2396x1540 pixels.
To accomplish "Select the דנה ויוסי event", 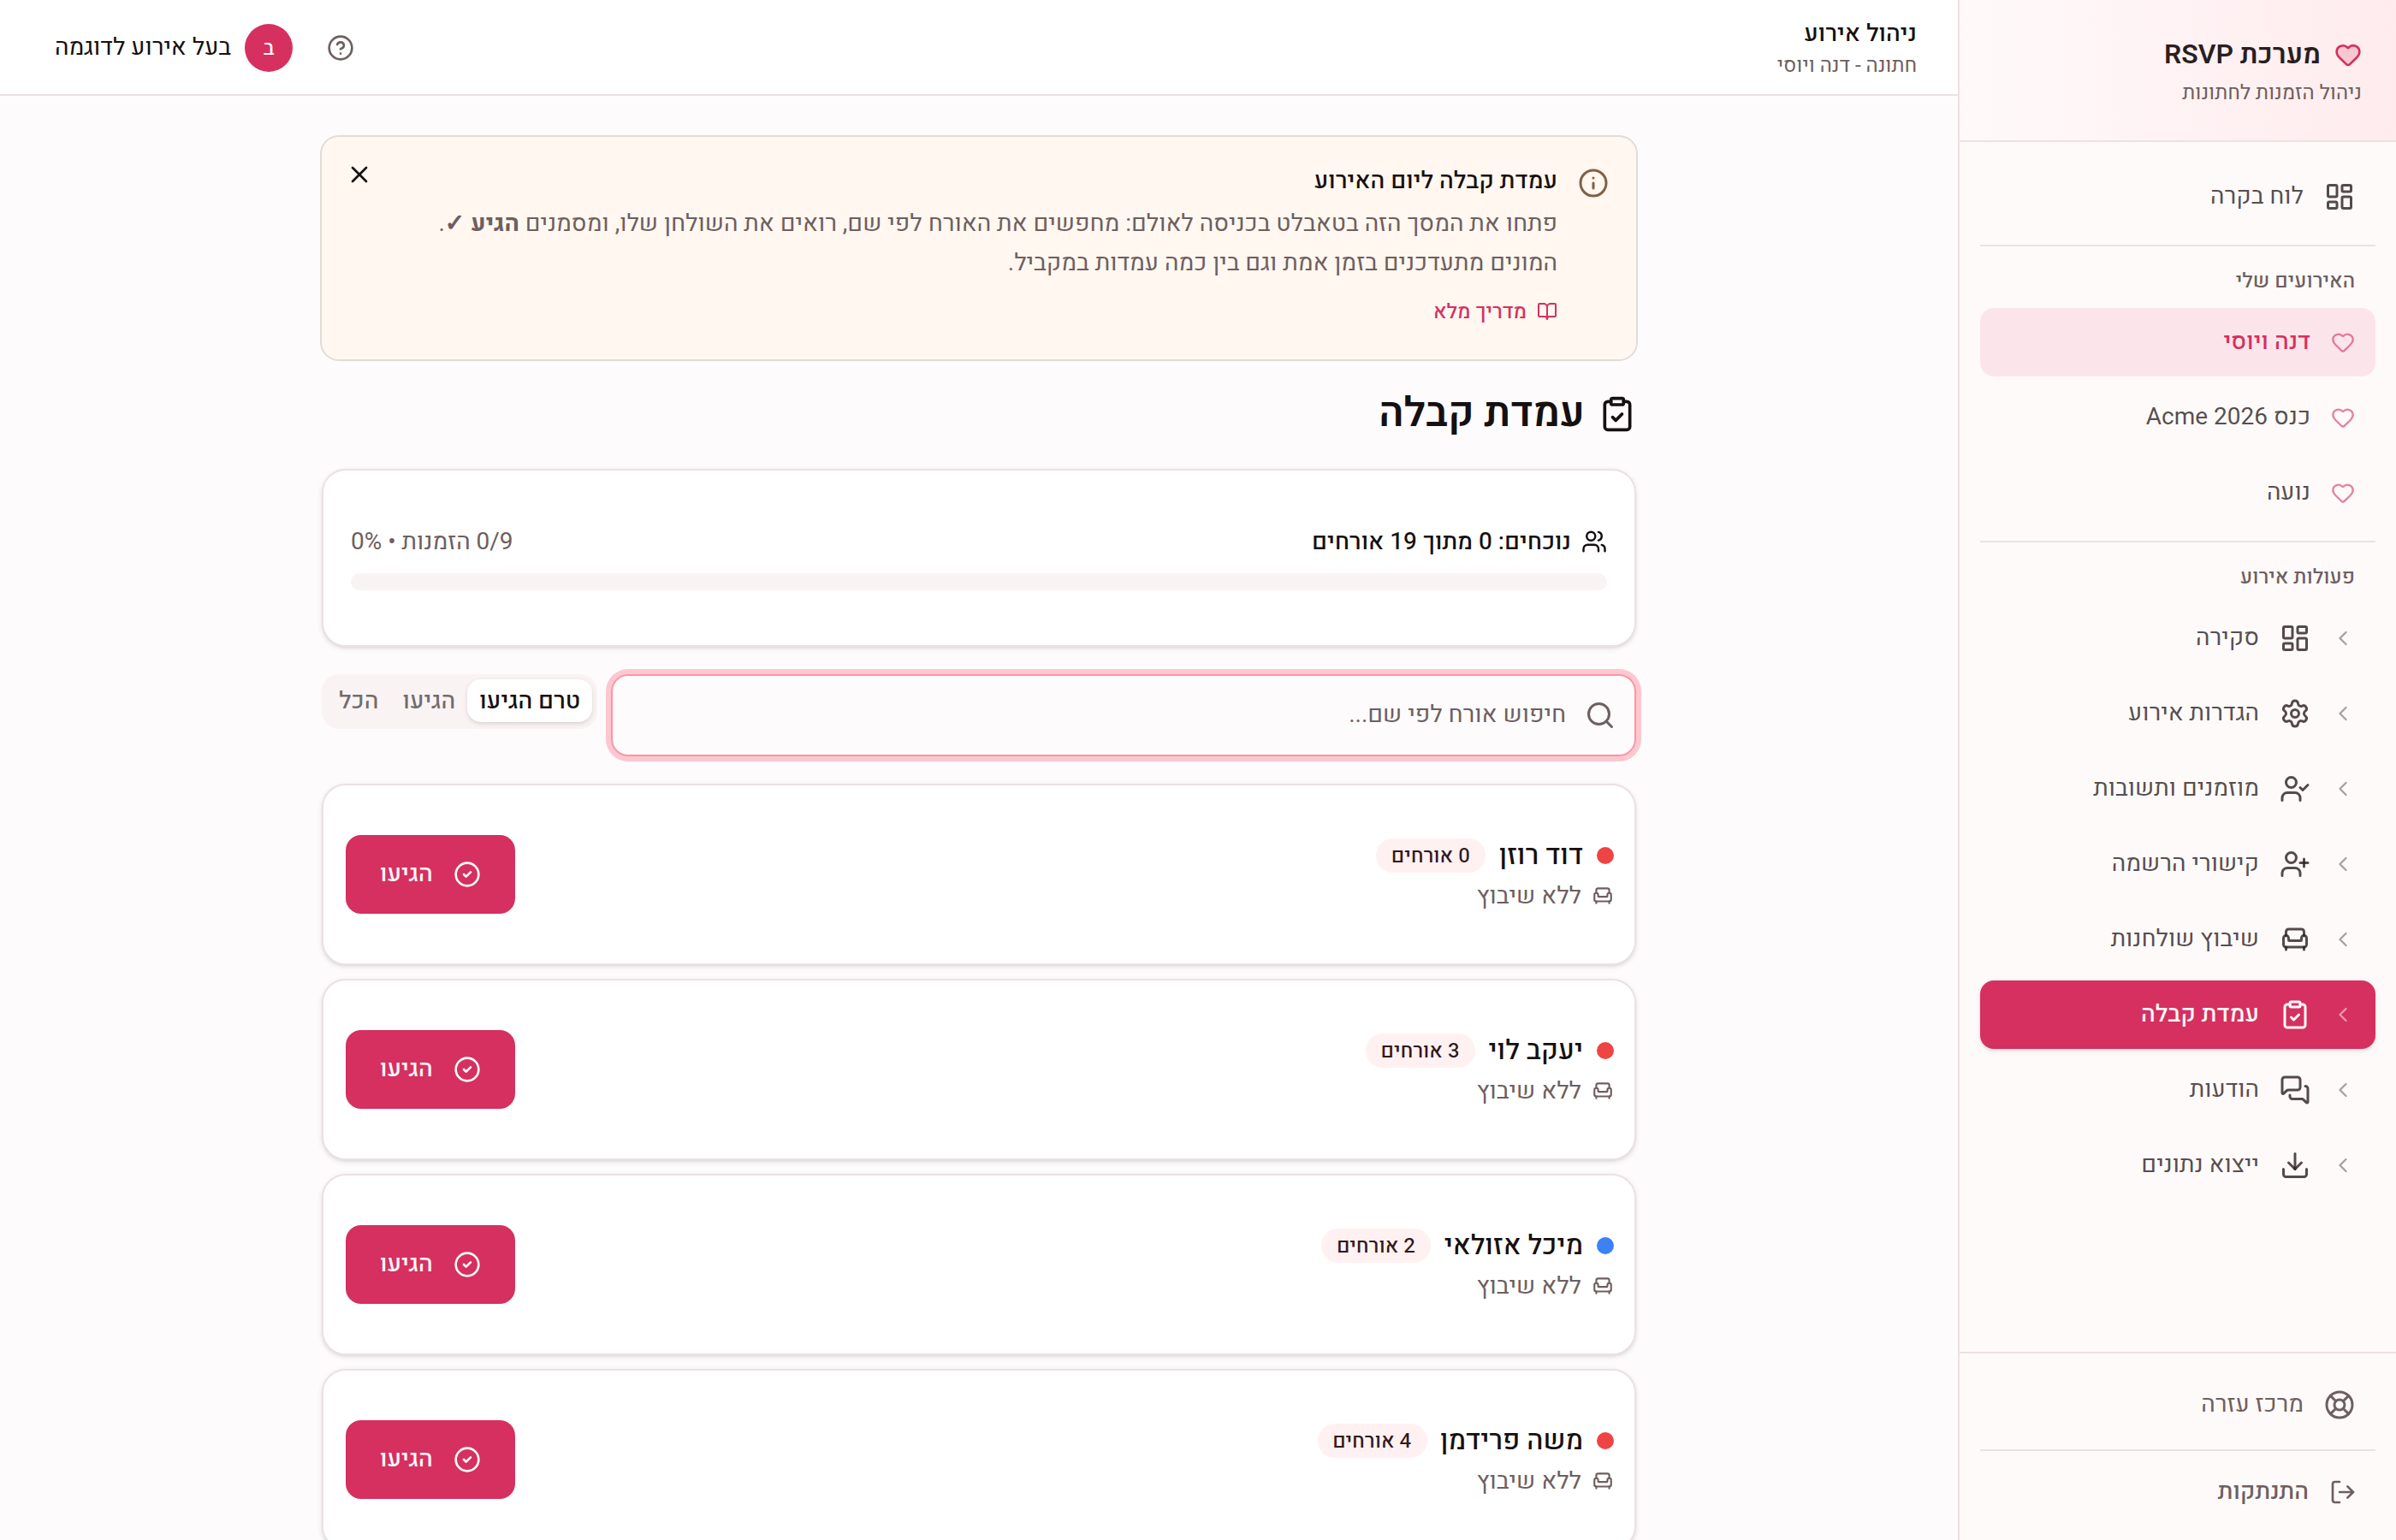I will 2178,342.
